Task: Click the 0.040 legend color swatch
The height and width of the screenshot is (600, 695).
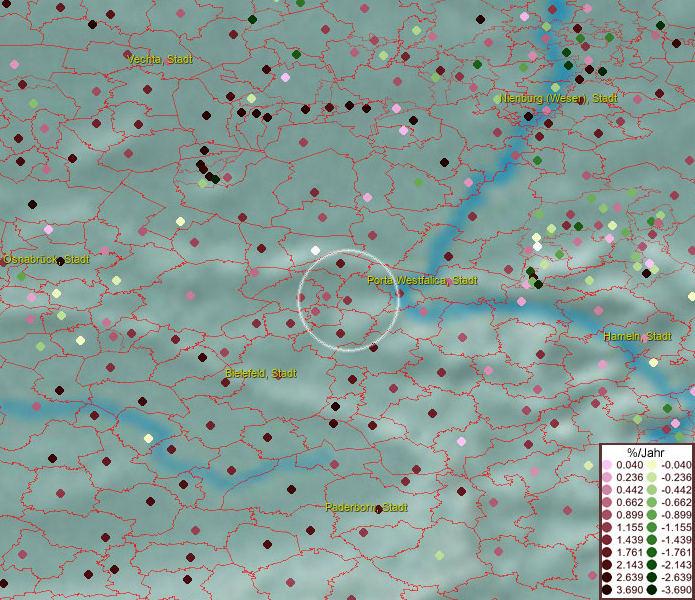Action: [607, 465]
